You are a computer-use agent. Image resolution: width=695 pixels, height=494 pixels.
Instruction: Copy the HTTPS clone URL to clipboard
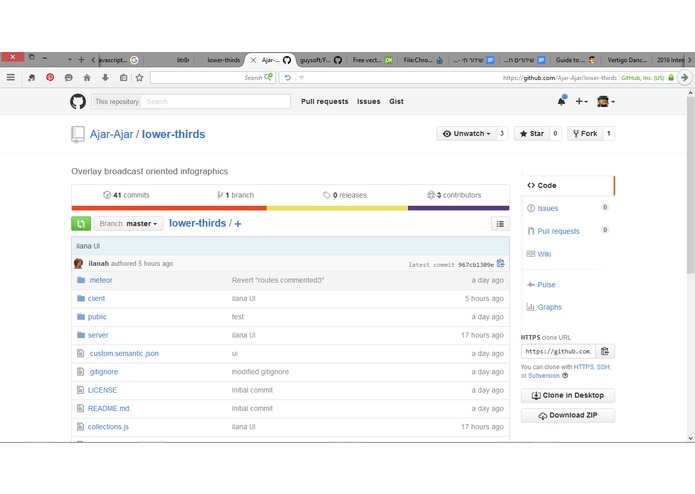[x=605, y=351]
